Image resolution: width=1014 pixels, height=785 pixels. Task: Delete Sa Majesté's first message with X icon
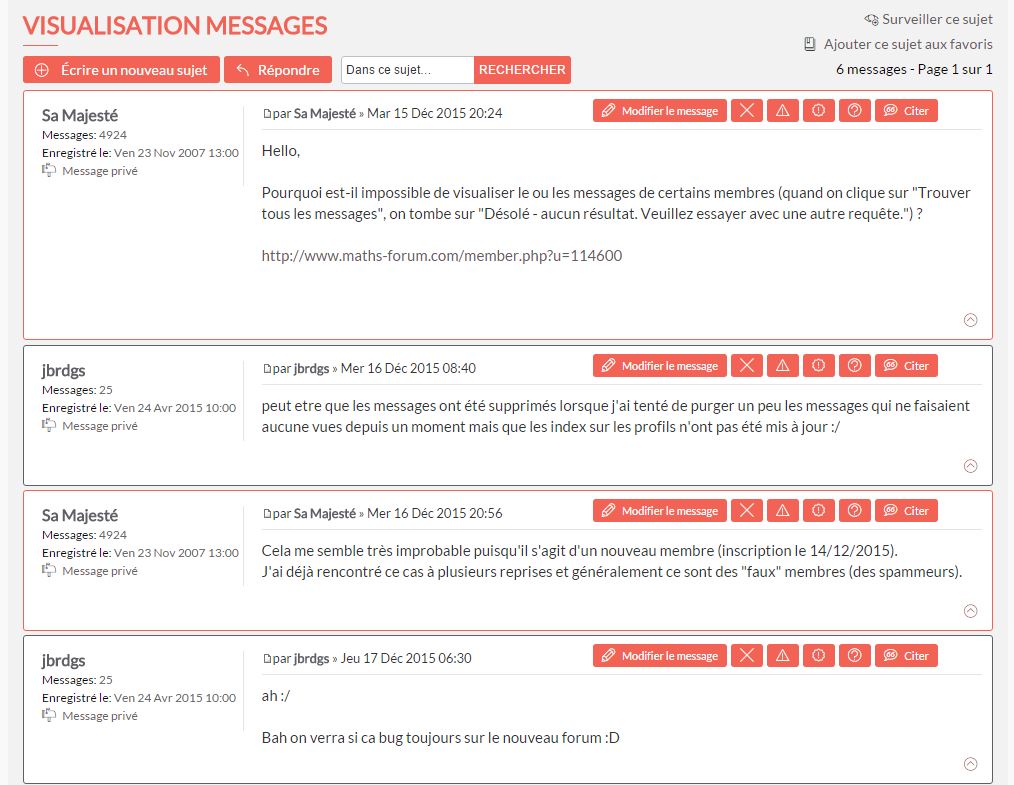tap(746, 111)
